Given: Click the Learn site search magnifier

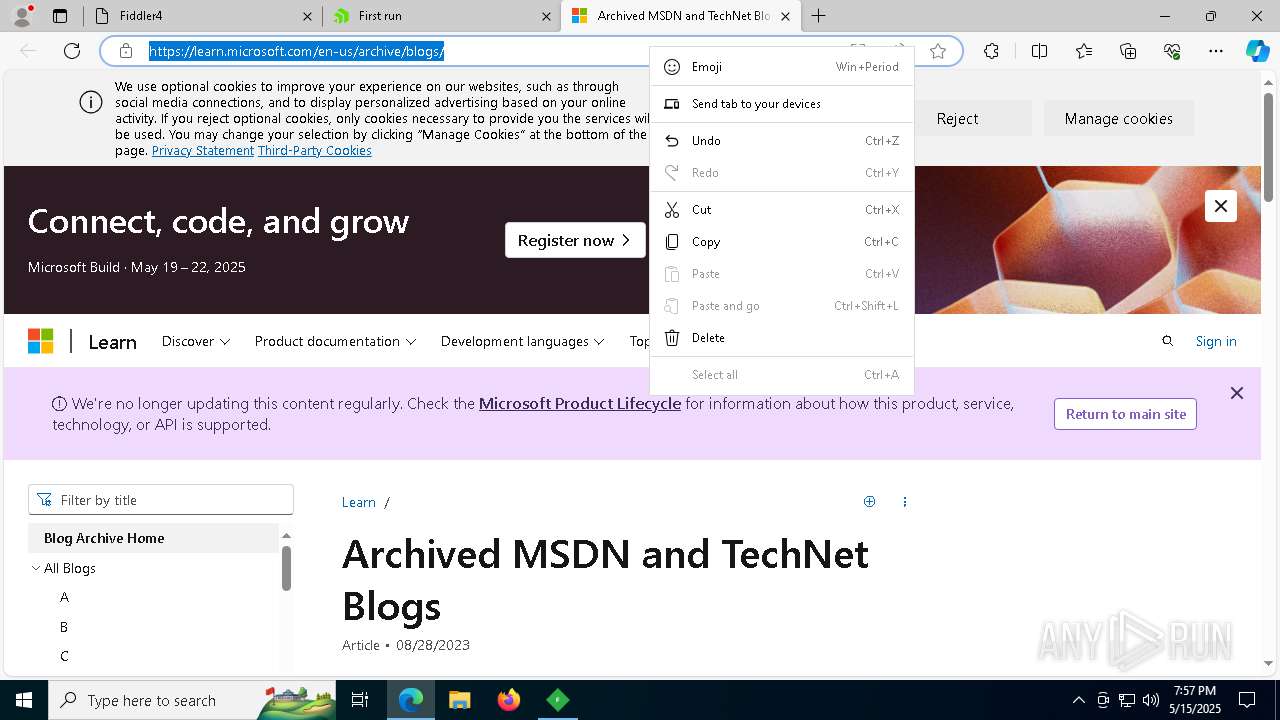Looking at the screenshot, I should click(1167, 341).
